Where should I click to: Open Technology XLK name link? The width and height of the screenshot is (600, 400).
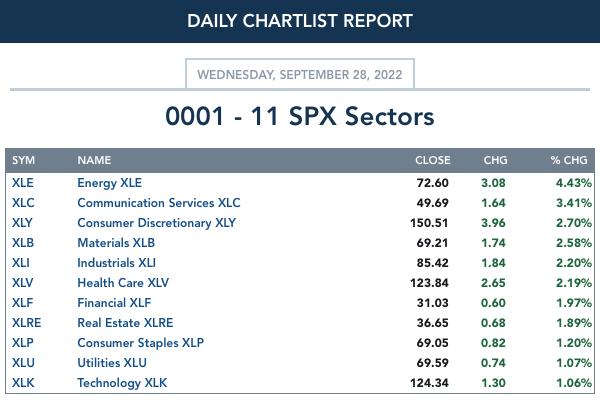pyautogui.click(x=122, y=383)
